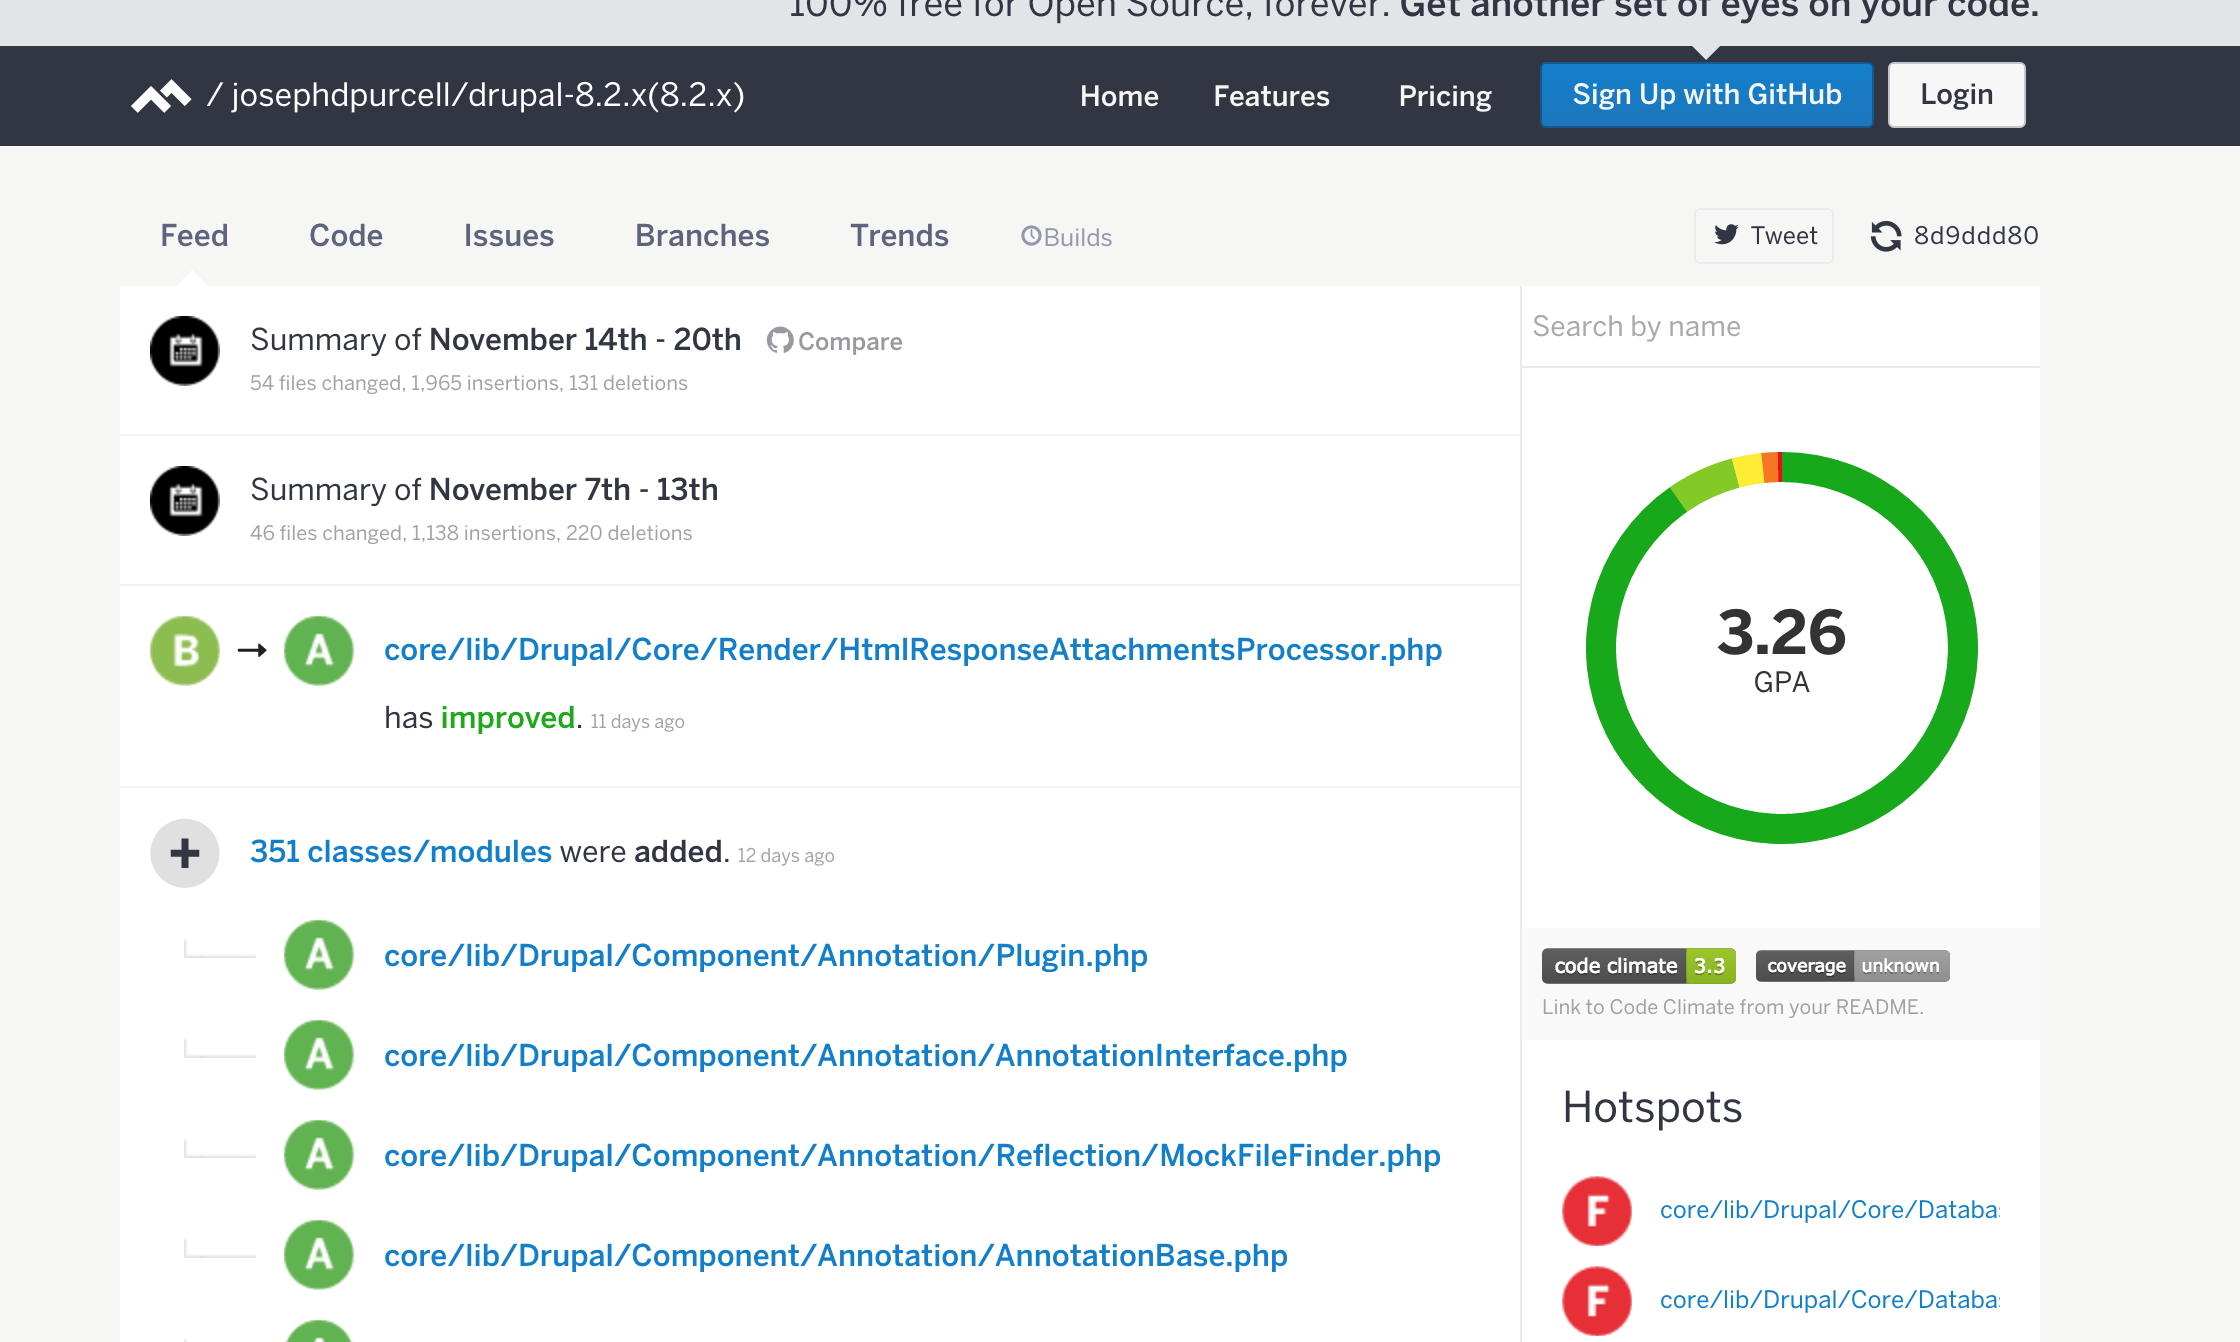
Task: Click the grade B badge icon
Action: 185,651
